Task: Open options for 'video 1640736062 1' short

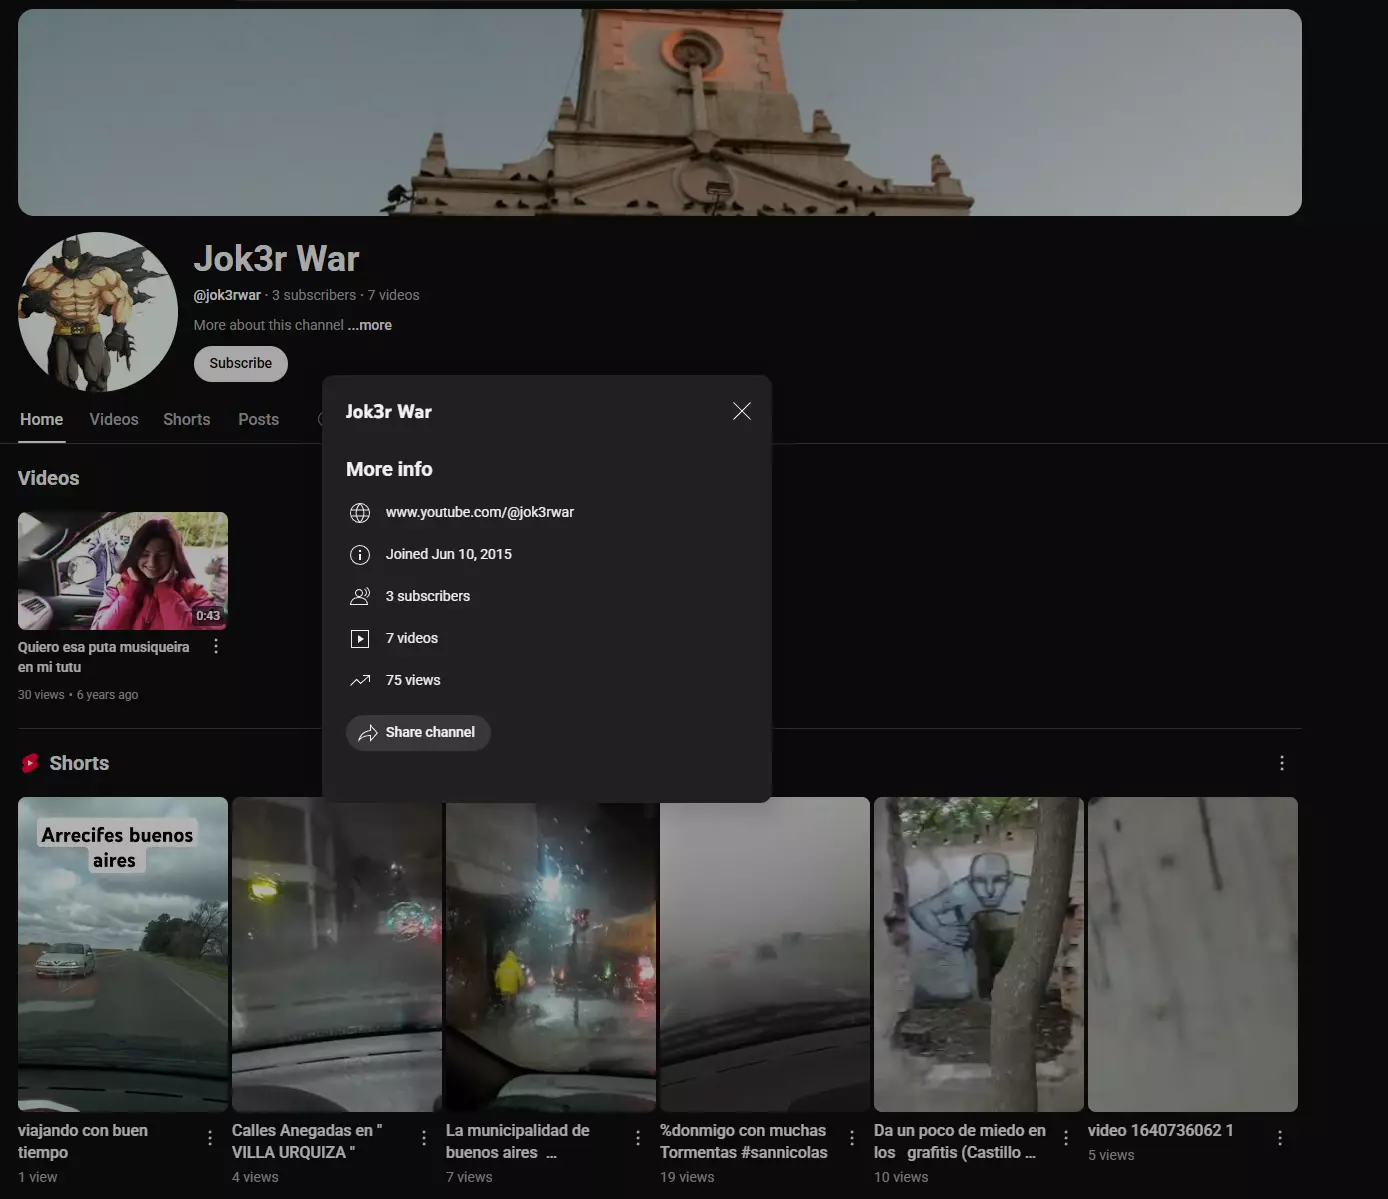Action: click(1280, 1138)
